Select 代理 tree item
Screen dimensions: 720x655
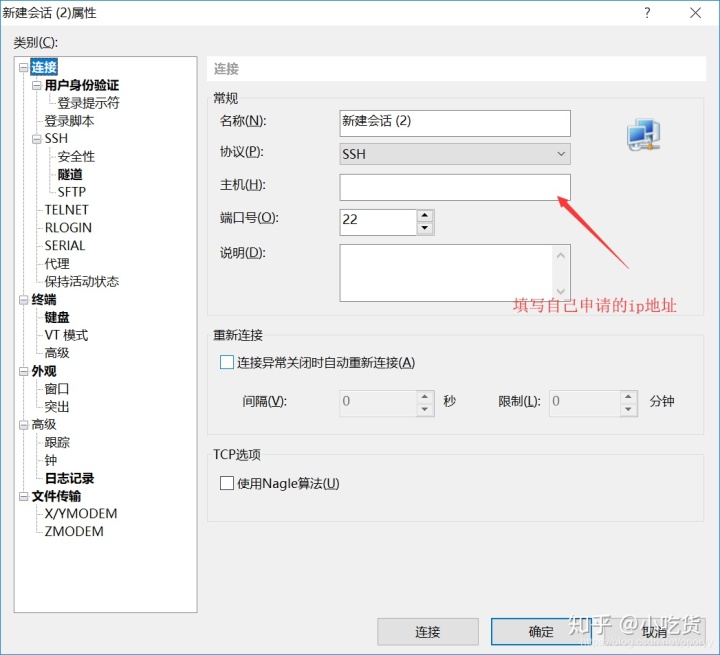[57, 264]
